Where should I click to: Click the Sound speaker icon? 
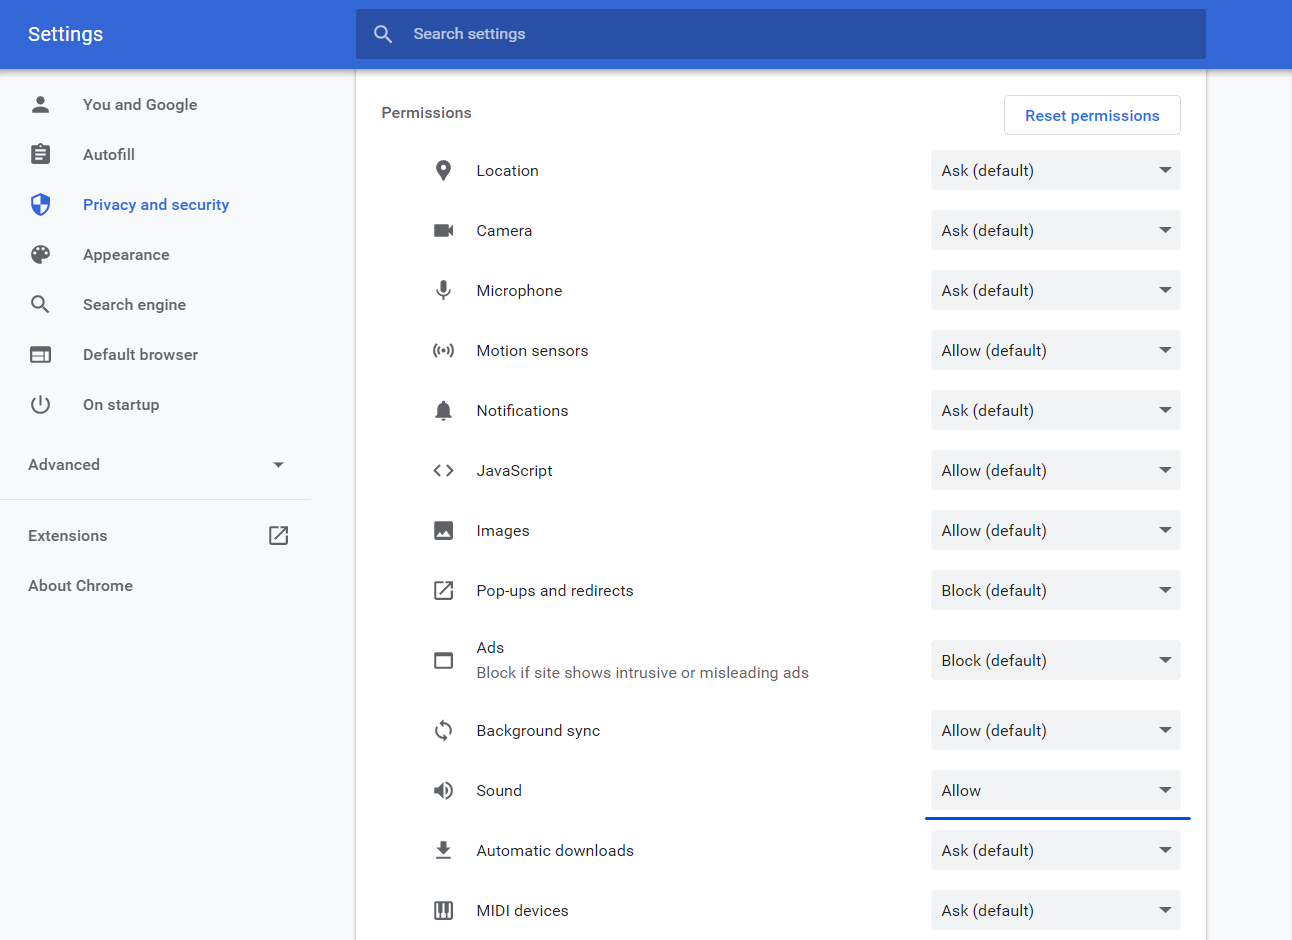[x=443, y=790]
